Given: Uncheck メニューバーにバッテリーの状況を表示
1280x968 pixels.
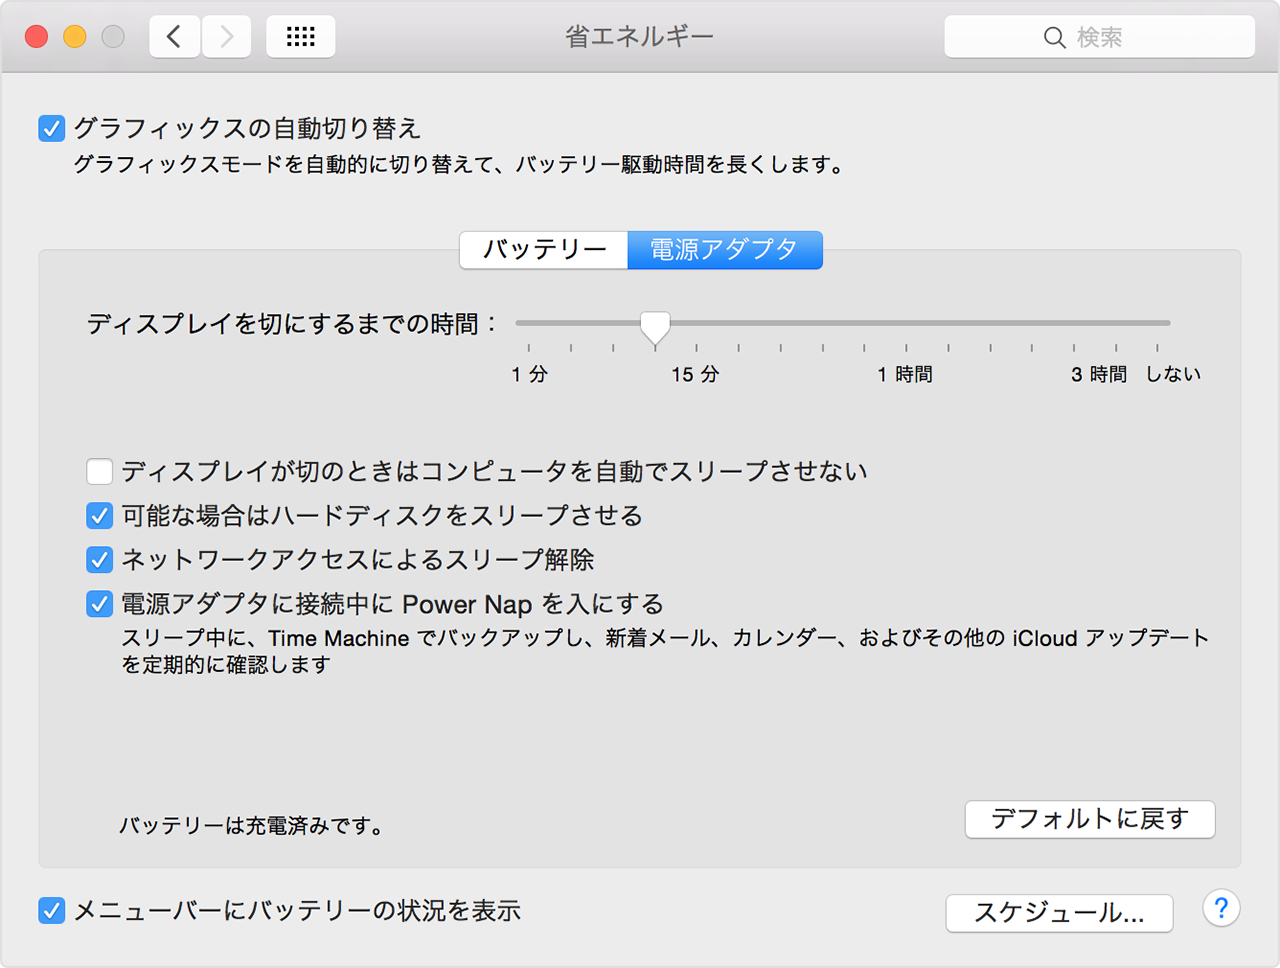Looking at the screenshot, I should 52,911.
